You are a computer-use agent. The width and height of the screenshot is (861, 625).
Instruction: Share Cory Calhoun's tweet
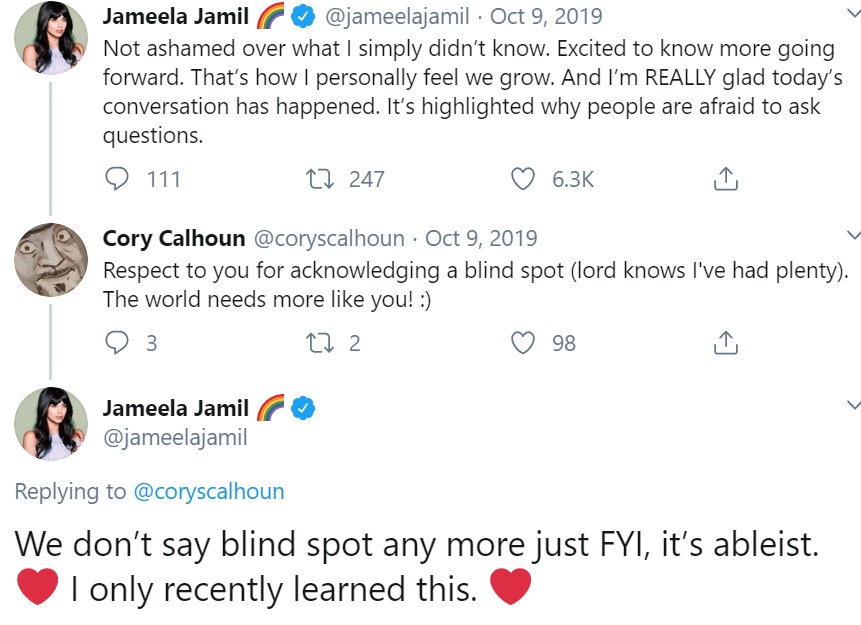tap(725, 342)
